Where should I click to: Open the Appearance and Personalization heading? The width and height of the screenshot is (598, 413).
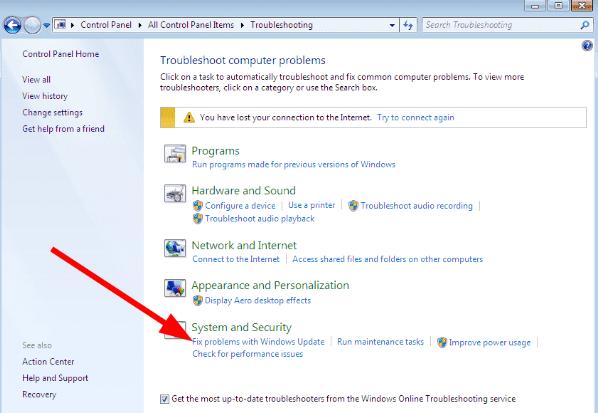coord(270,285)
